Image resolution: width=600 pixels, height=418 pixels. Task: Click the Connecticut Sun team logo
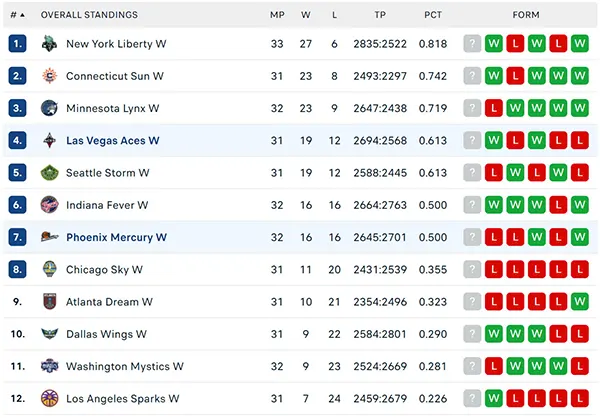pyautogui.click(x=49, y=76)
